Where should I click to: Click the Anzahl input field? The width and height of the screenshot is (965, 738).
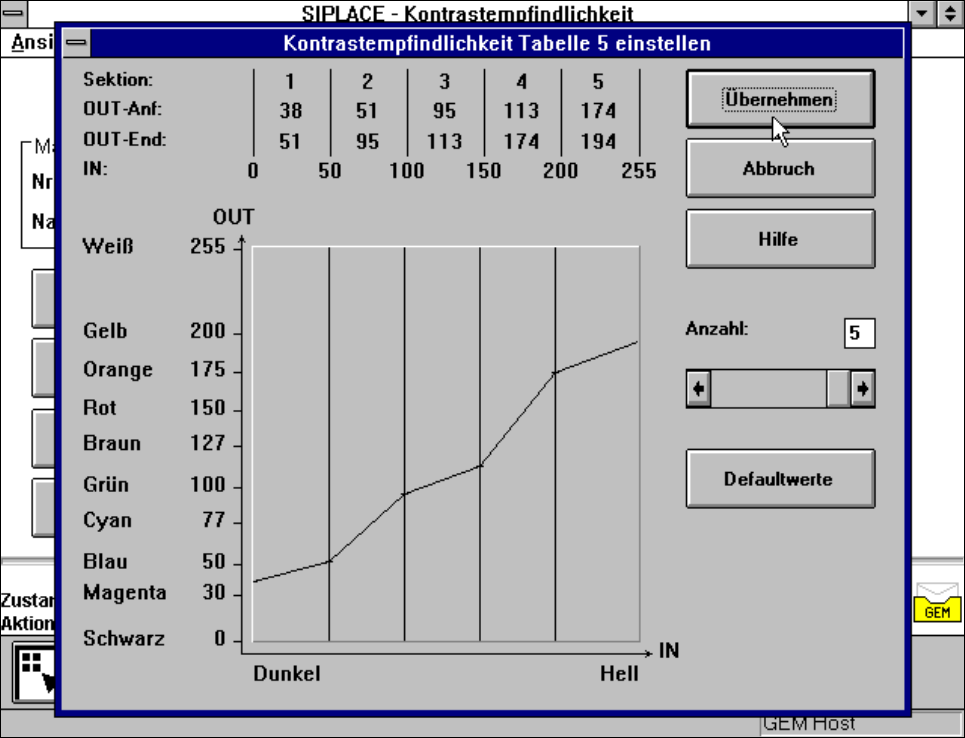859,333
